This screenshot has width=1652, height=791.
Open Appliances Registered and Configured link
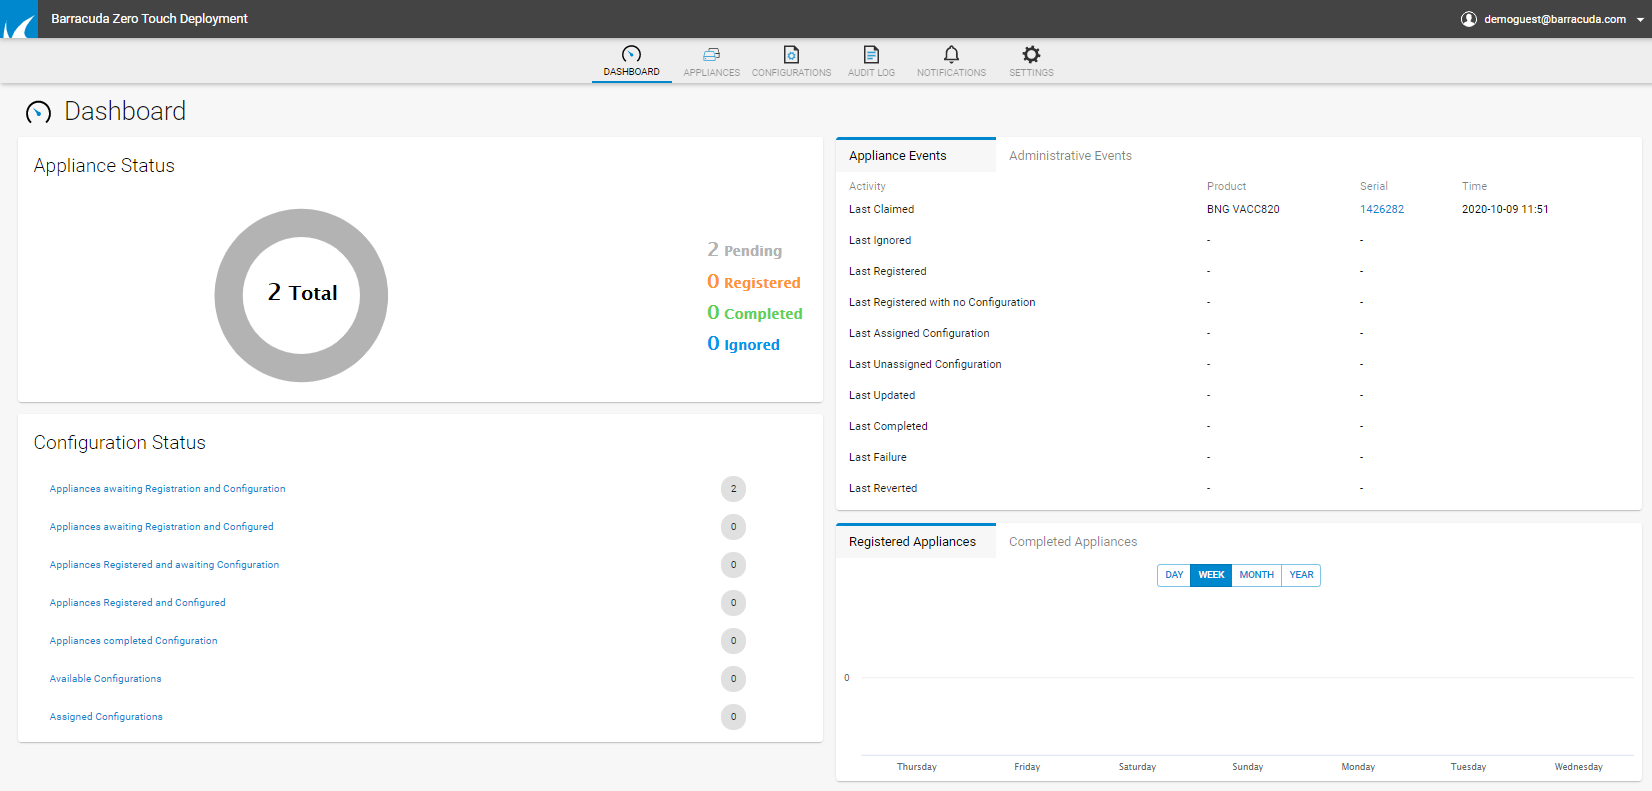(x=137, y=603)
